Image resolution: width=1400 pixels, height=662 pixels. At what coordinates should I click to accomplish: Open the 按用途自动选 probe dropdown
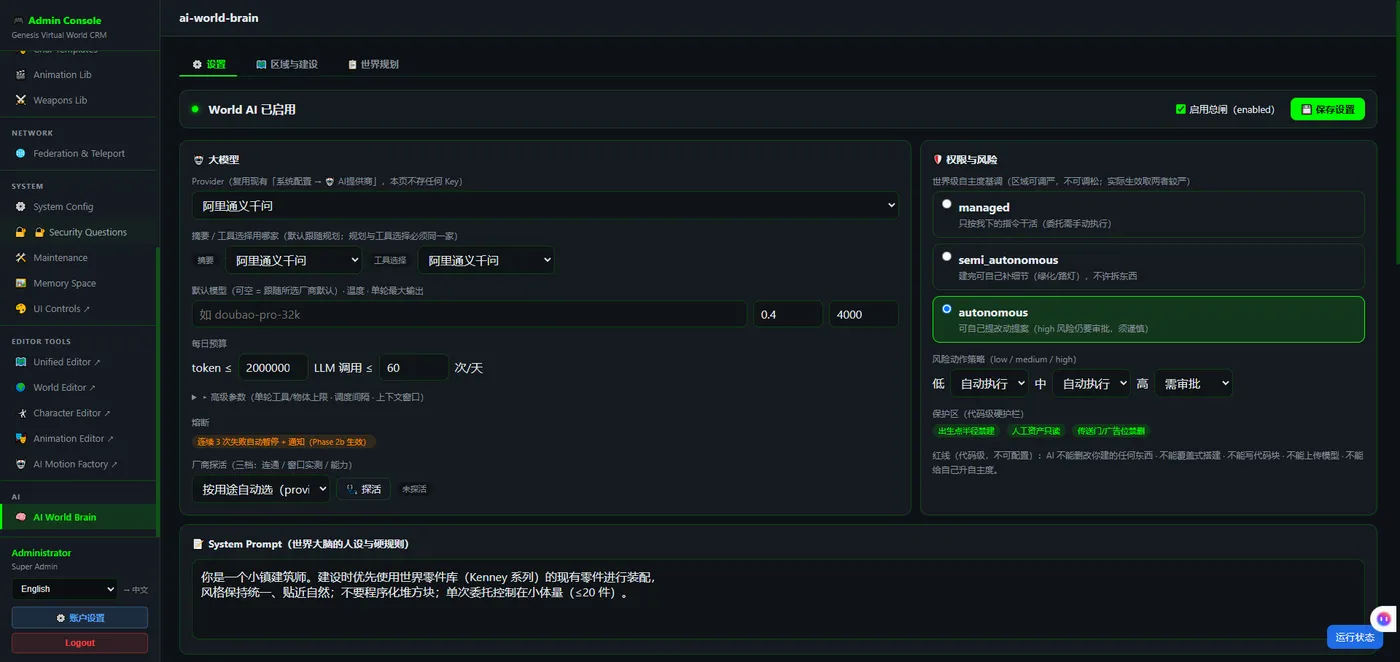tap(261, 489)
